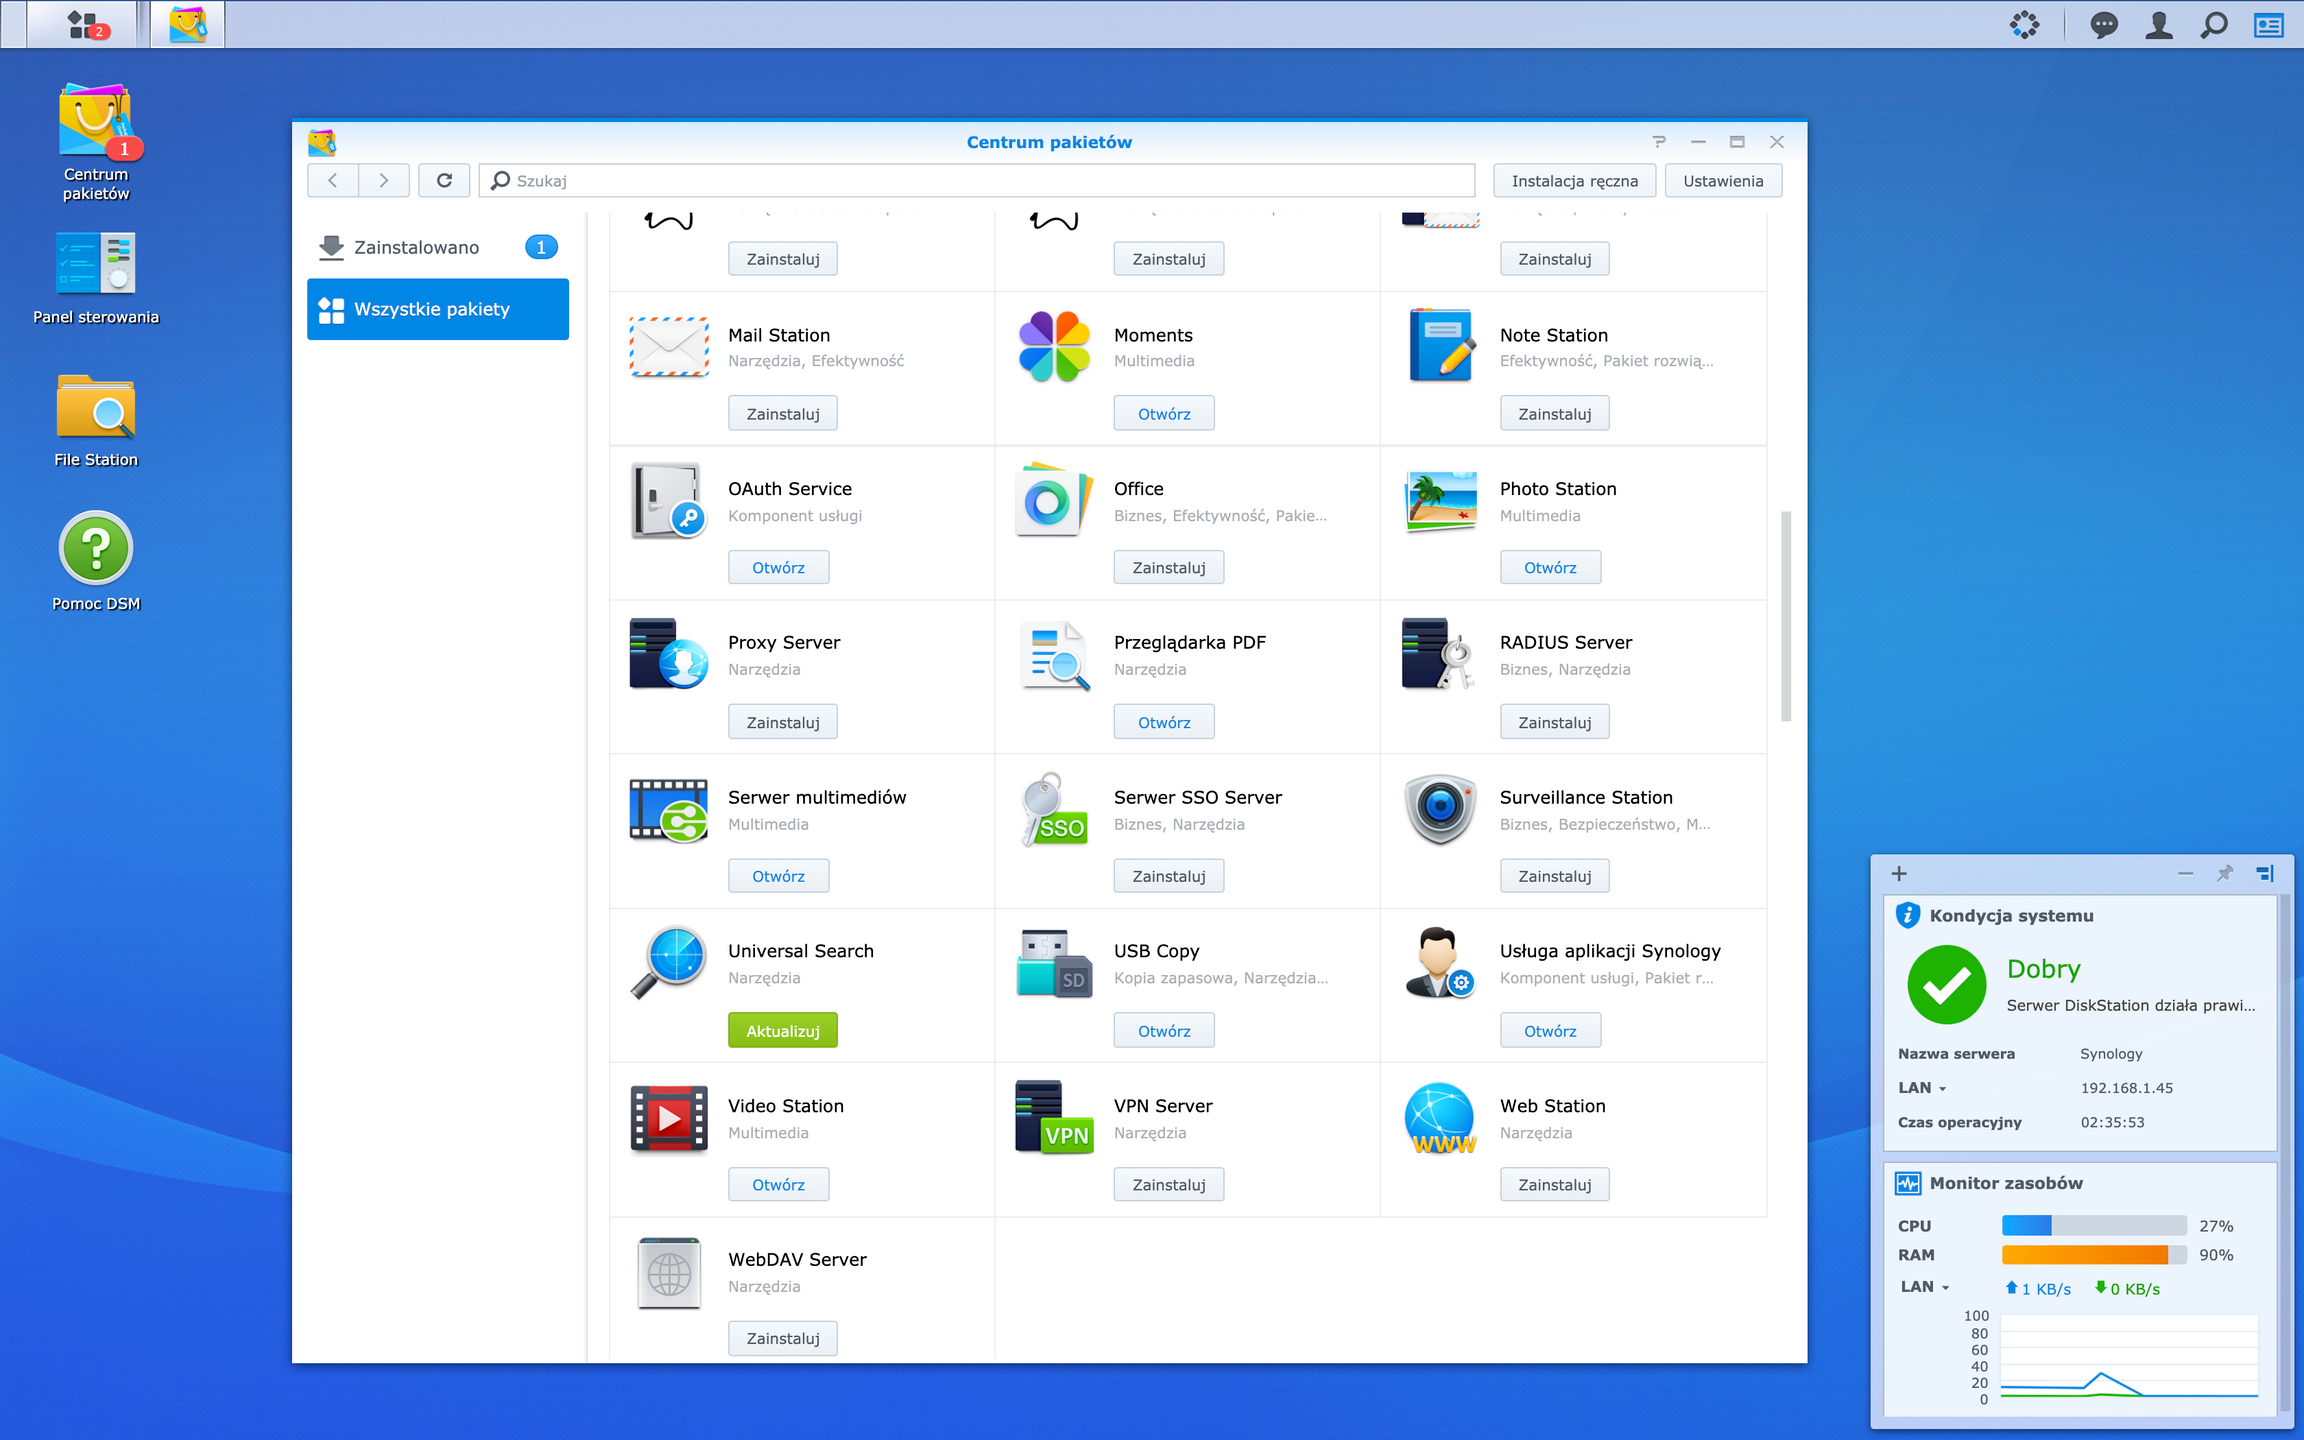The height and width of the screenshot is (1440, 2304).
Task: Click the Surveillance Station title
Action: (x=1586, y=797)
